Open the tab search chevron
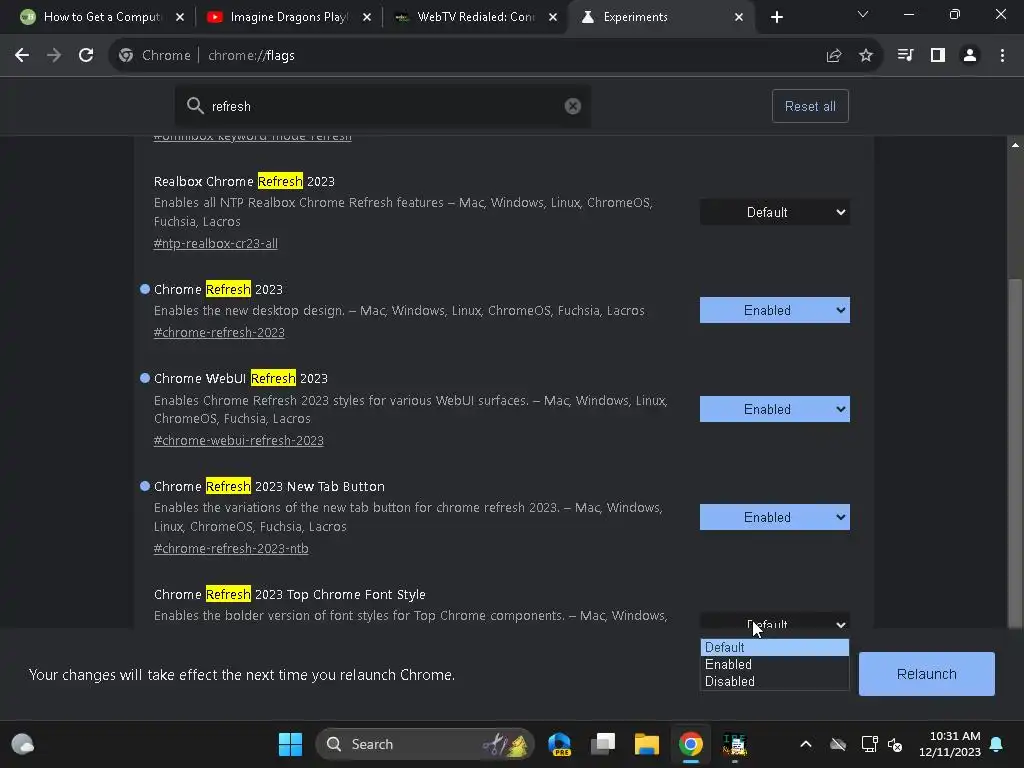This screenshot has width=1024, height=768. [x=863, y=14]
